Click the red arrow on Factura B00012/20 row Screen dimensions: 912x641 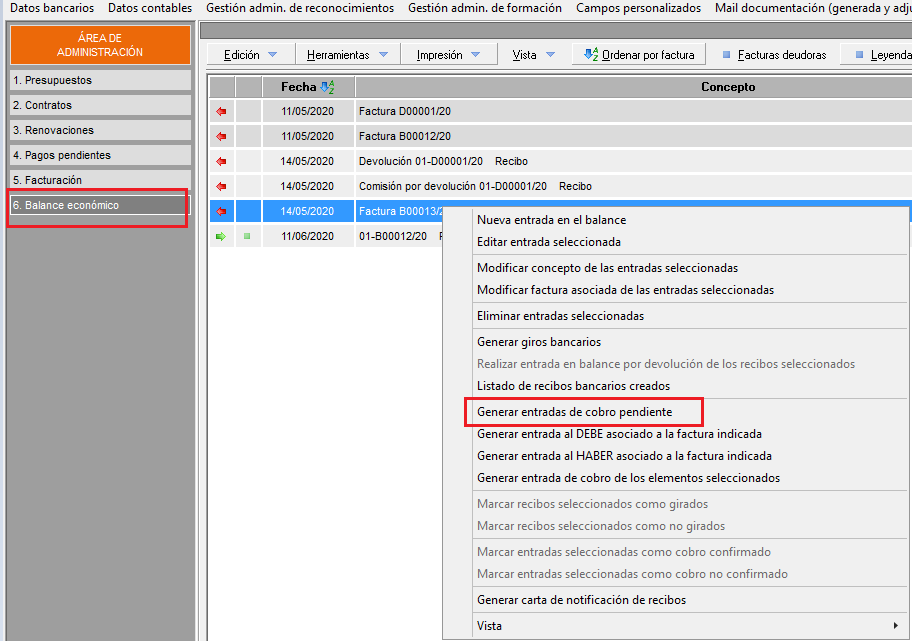click(x=221, y=136)
